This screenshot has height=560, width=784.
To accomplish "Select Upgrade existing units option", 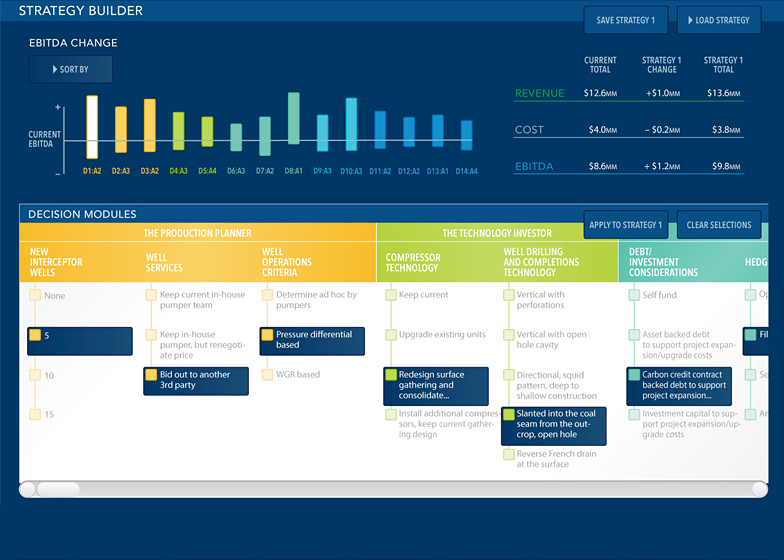I will pos(391,335).
